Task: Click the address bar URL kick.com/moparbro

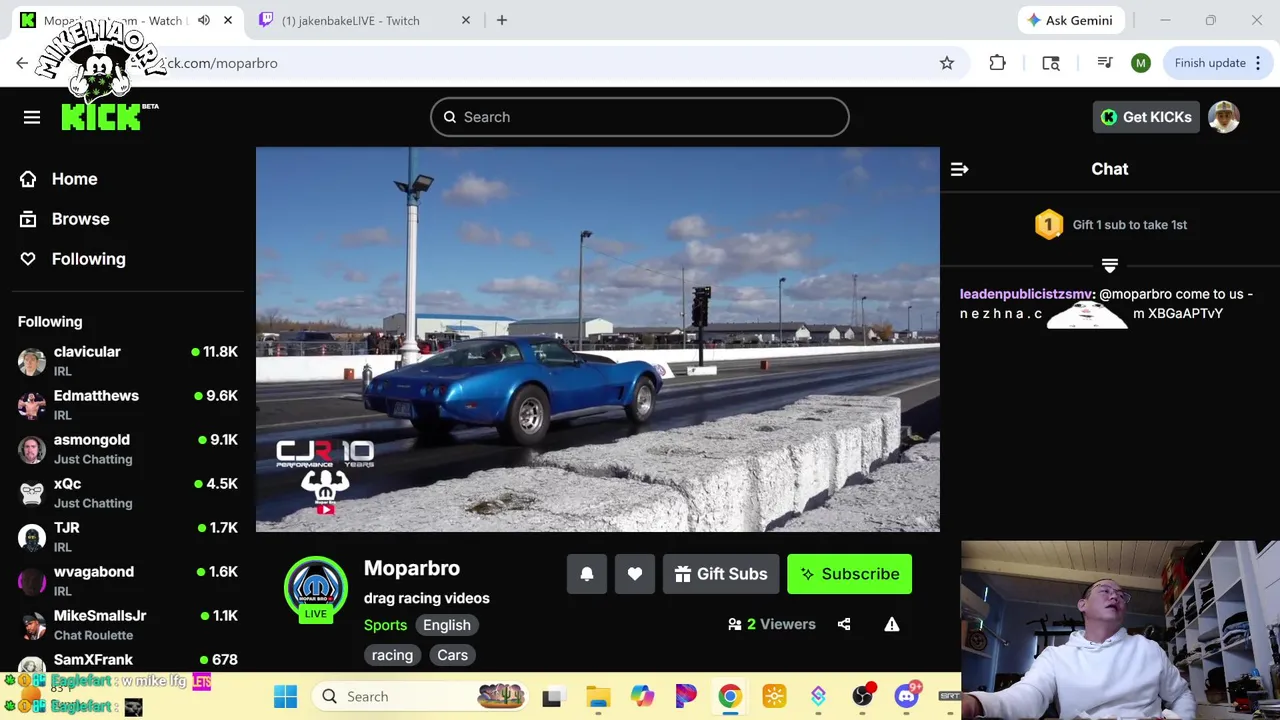Action: [222, 63]
